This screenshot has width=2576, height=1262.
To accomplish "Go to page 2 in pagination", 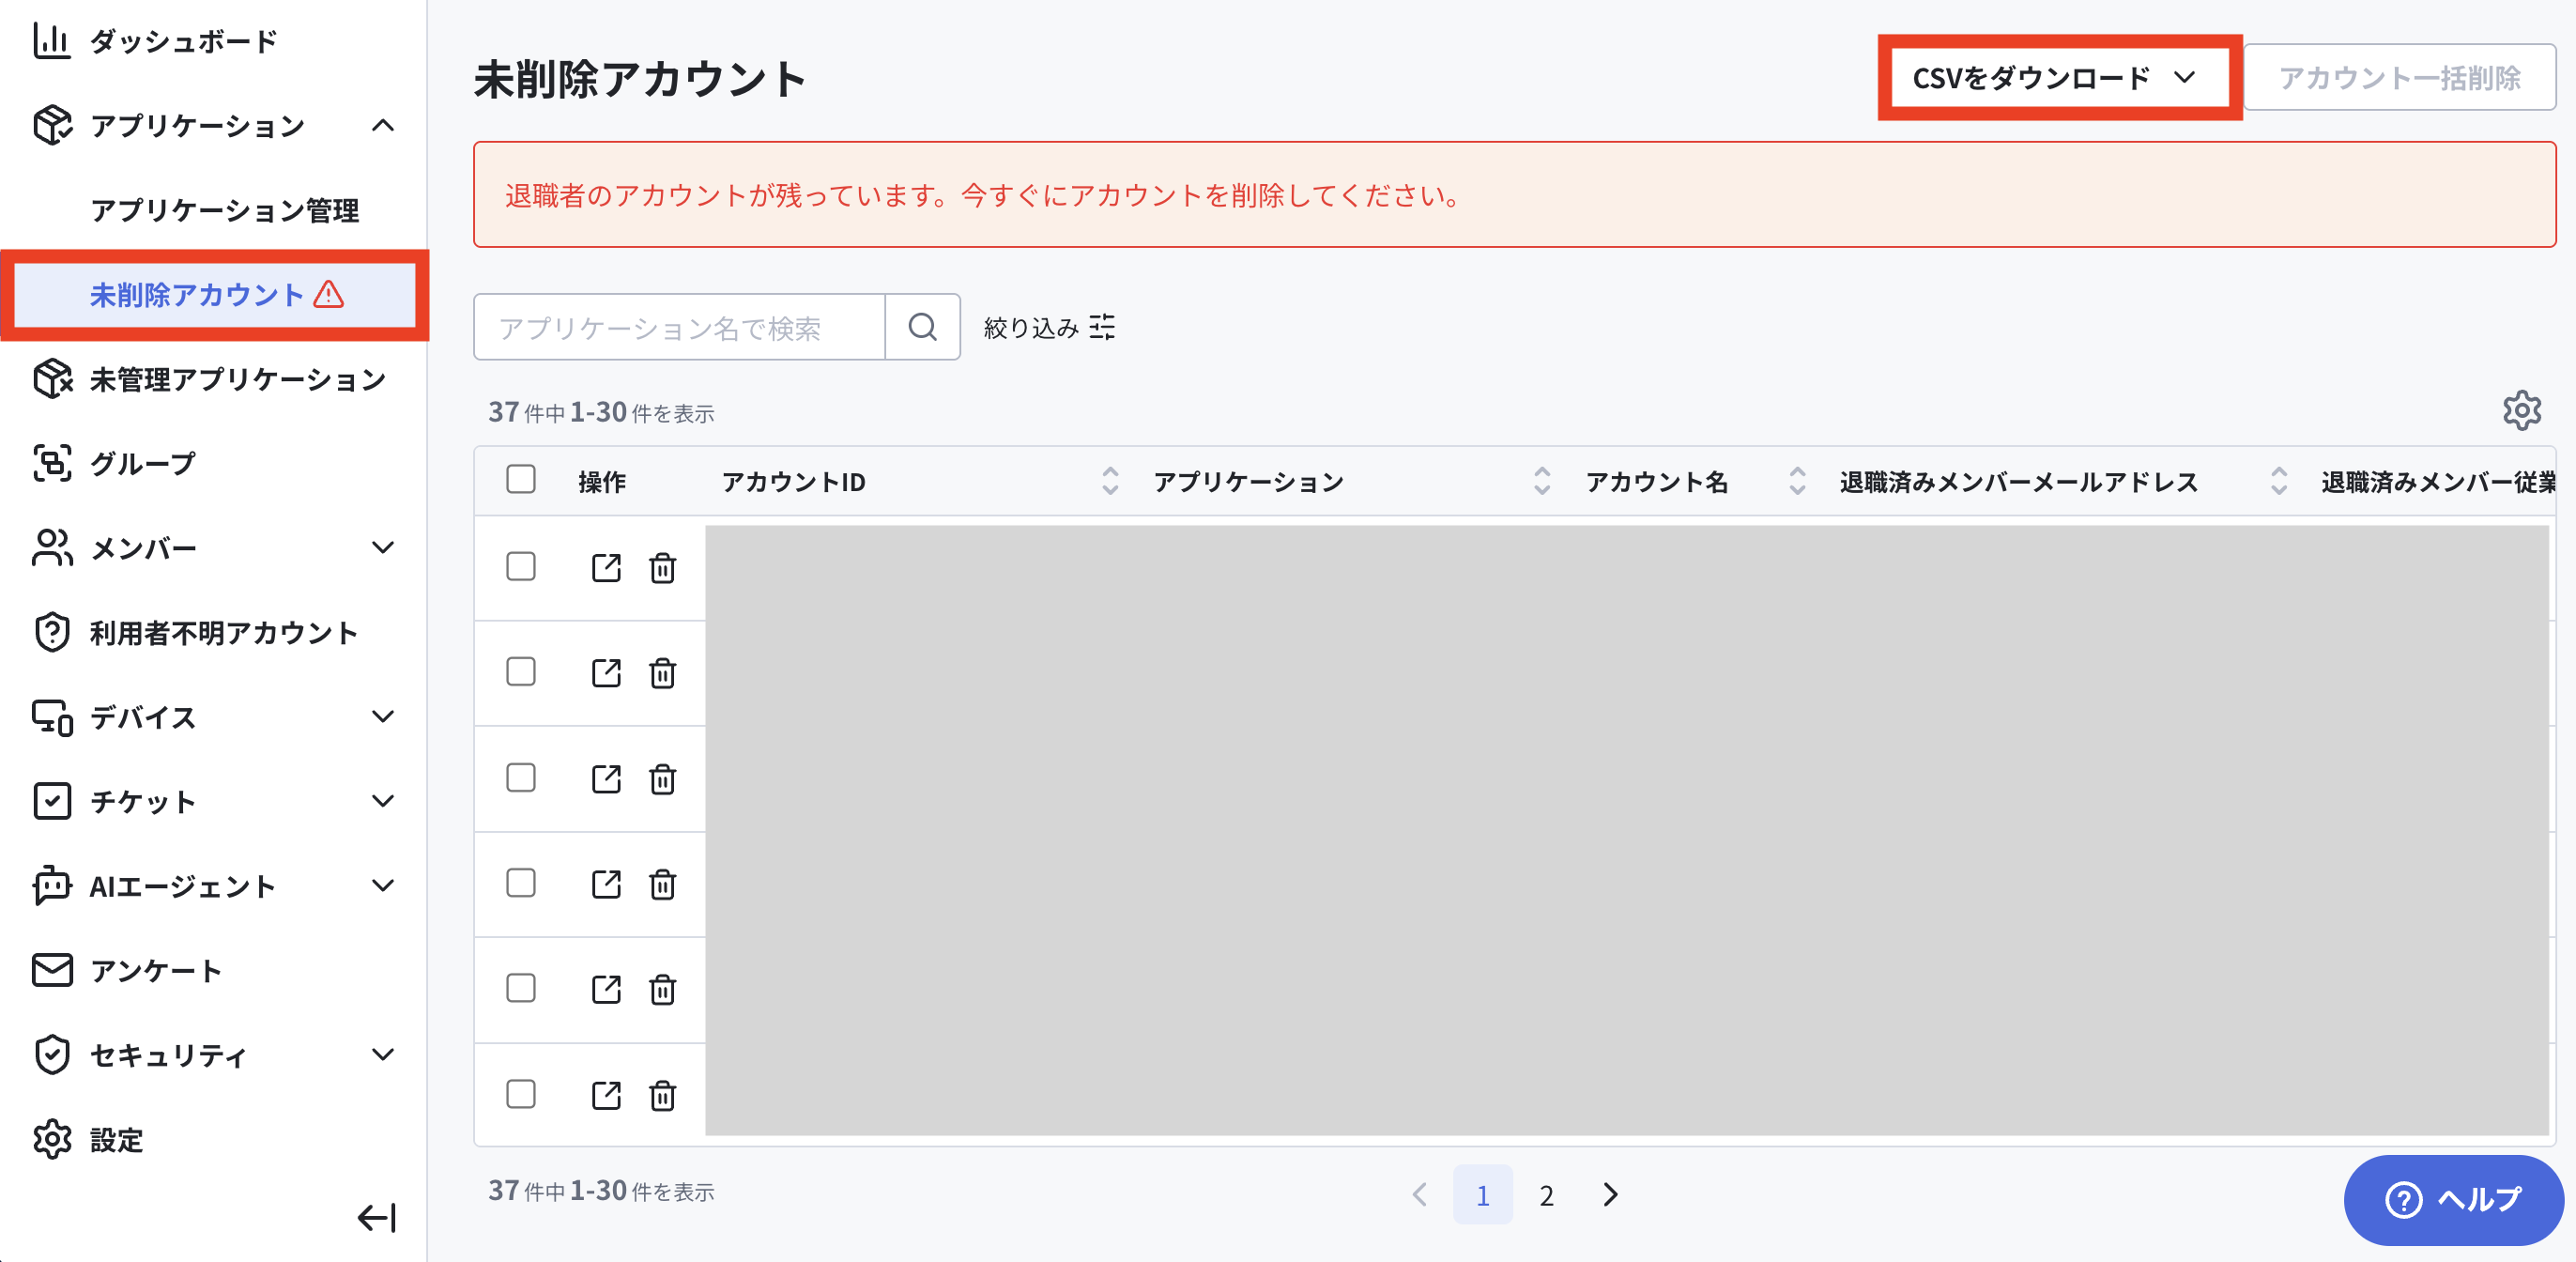I will pos(1546,1194).
